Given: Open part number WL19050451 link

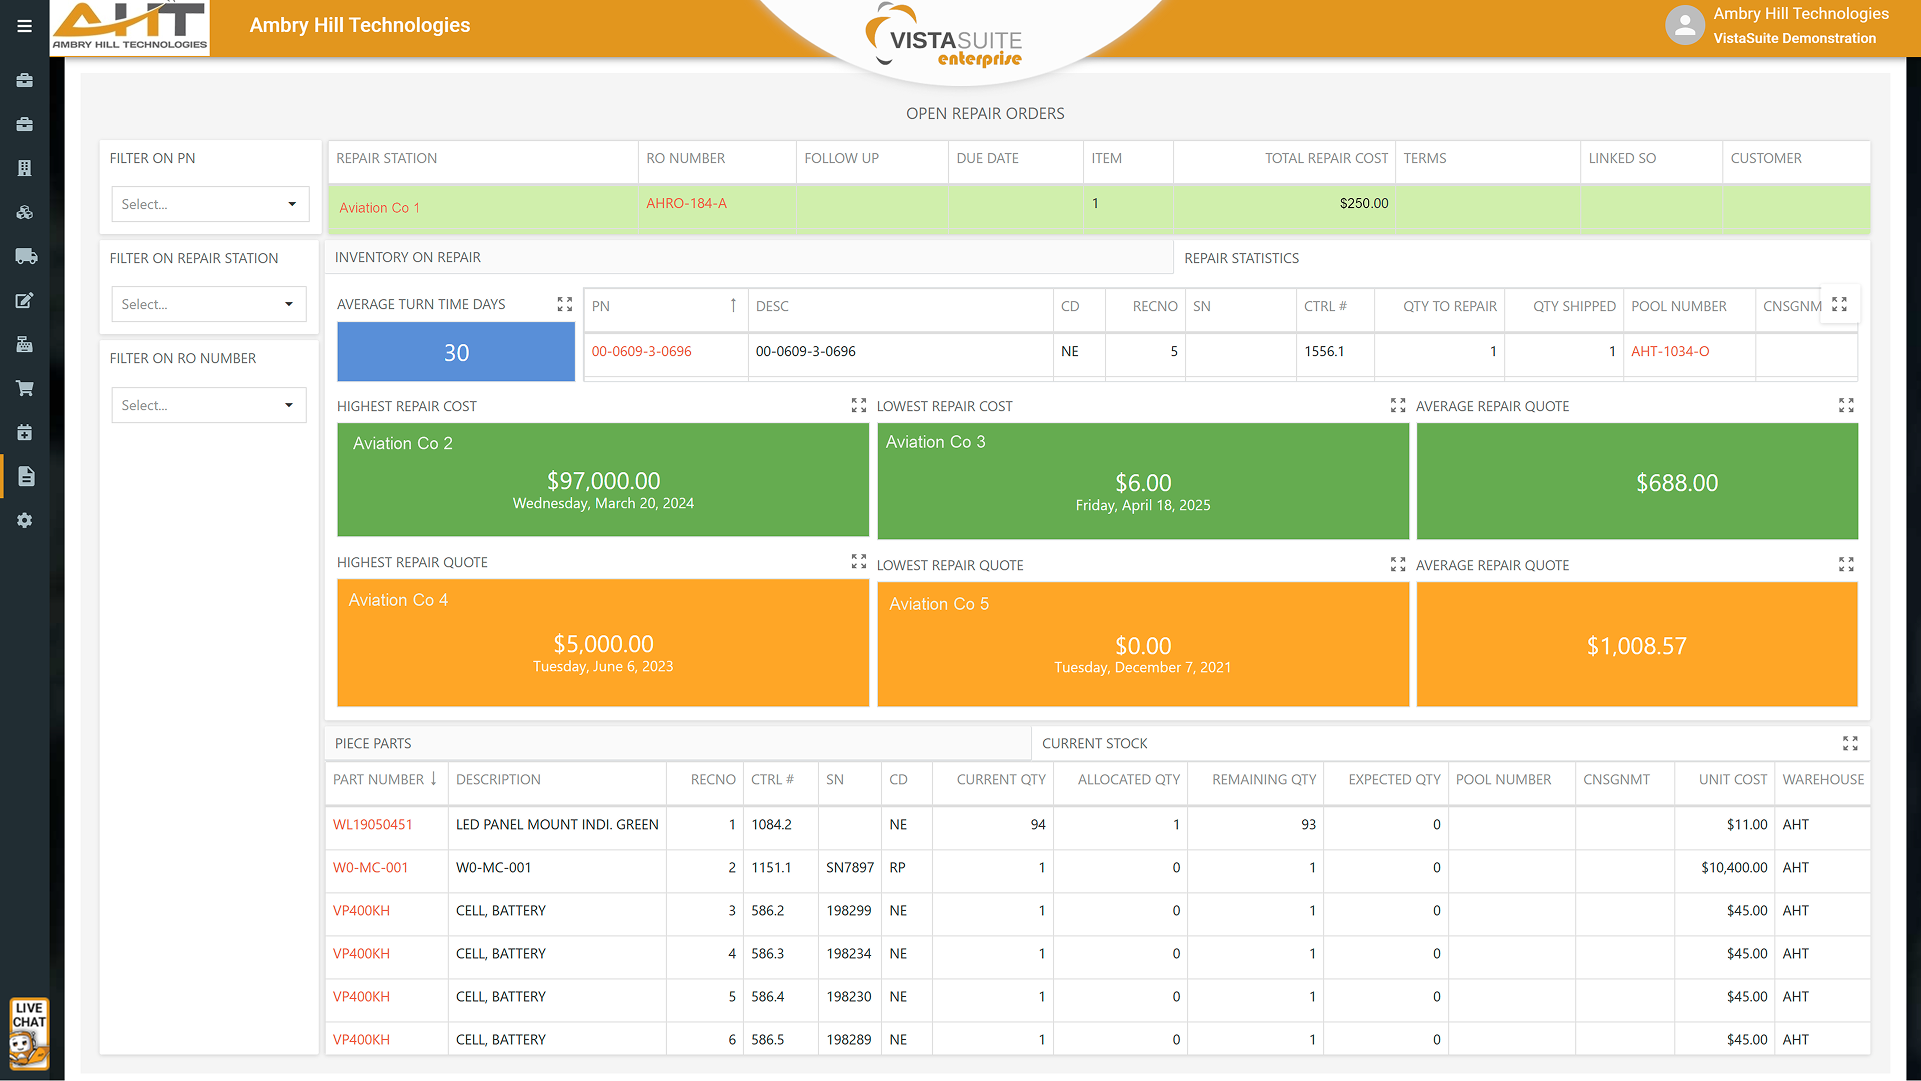Looking at the screenshot, I should coord(372,824).
